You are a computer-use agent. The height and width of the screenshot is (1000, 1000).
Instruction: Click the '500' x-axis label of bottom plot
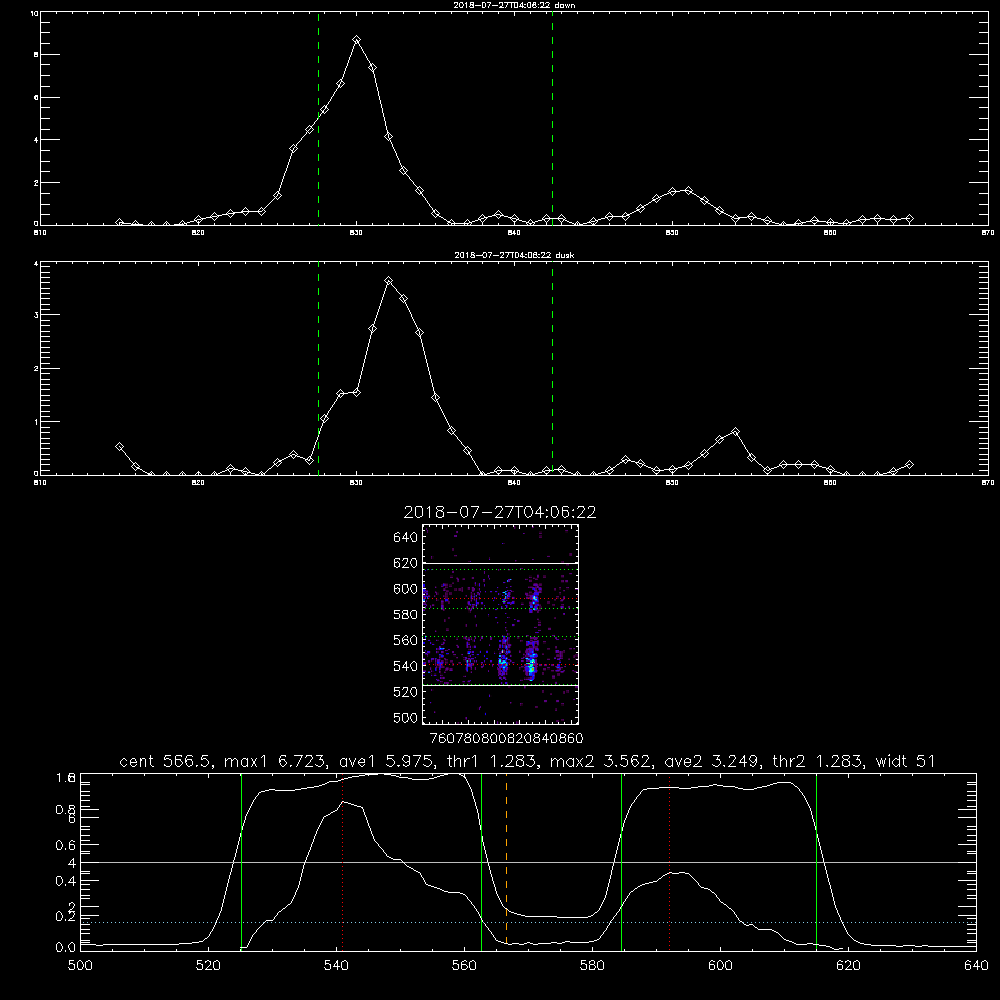80,966
